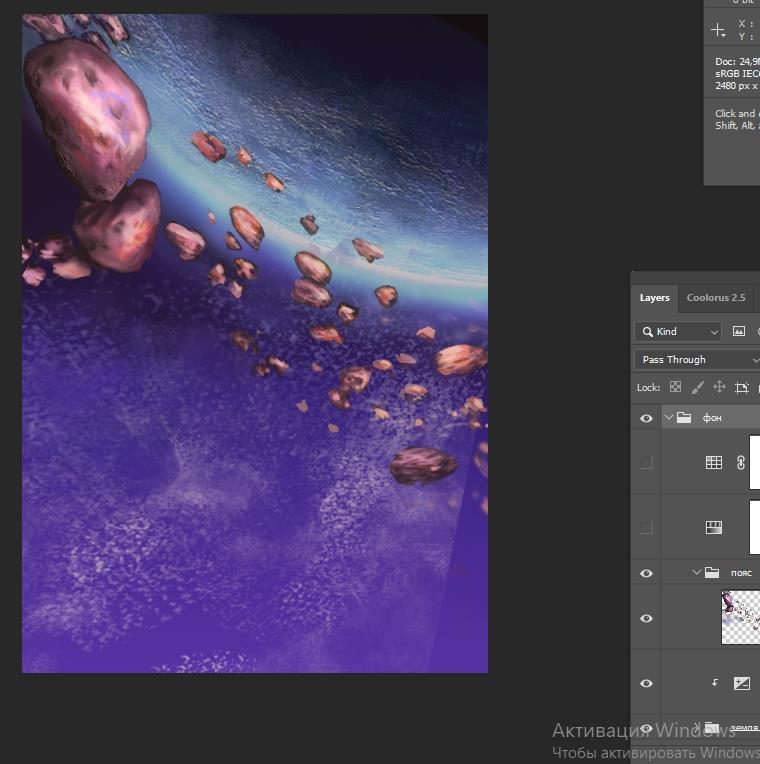
Task: Show the hidden Color Lookup layer
Action: 646,462
